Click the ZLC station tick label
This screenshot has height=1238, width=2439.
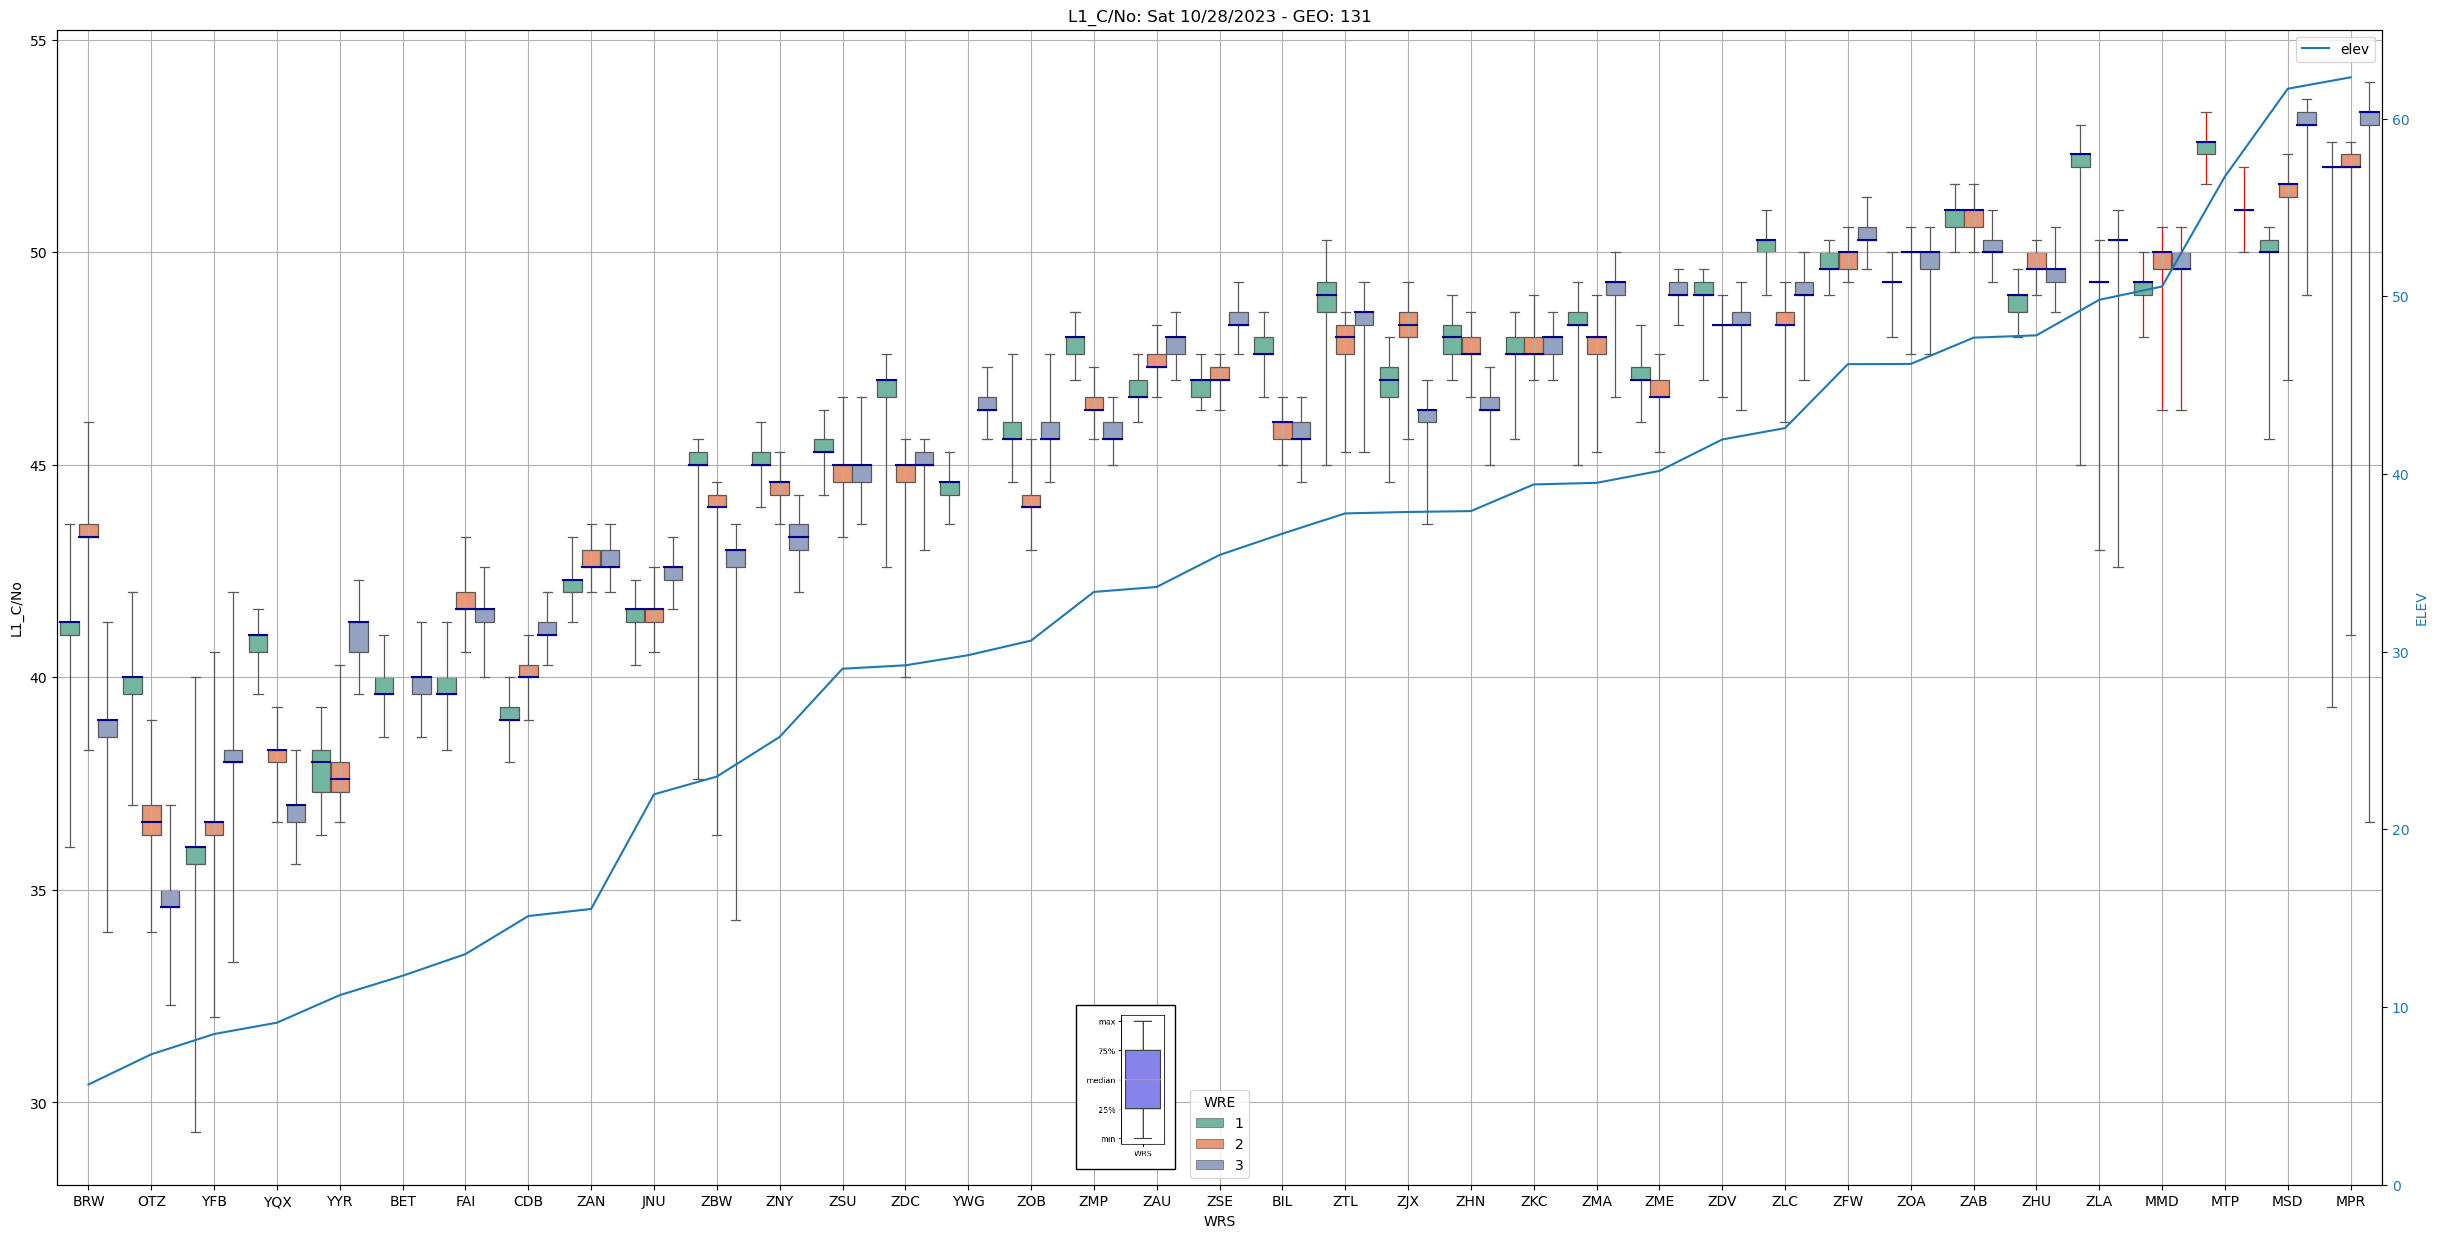1785,1201
